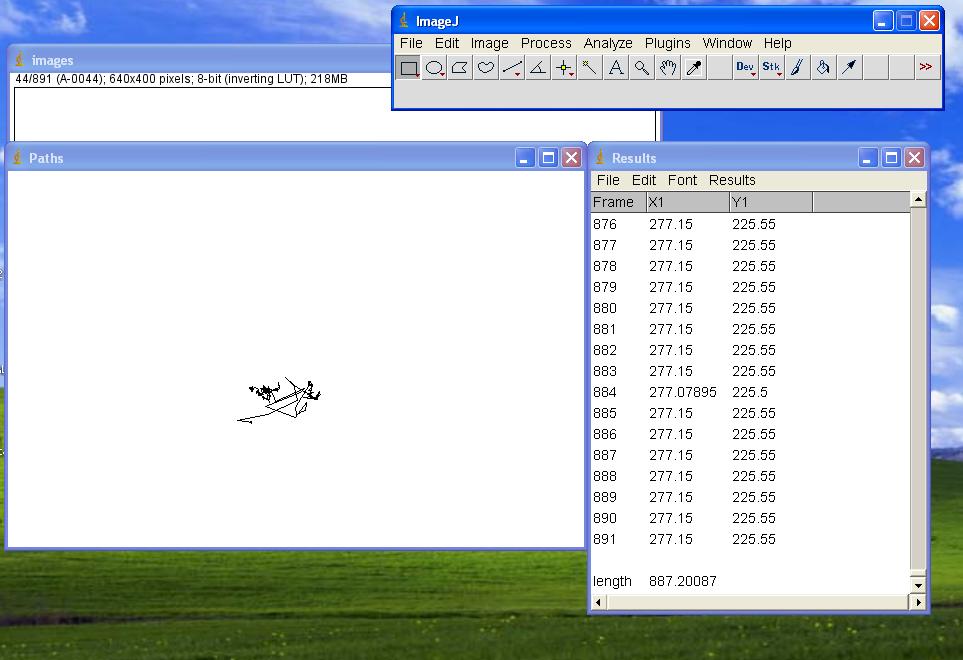
Task: Open the Window menu
Action: [727, 43]
